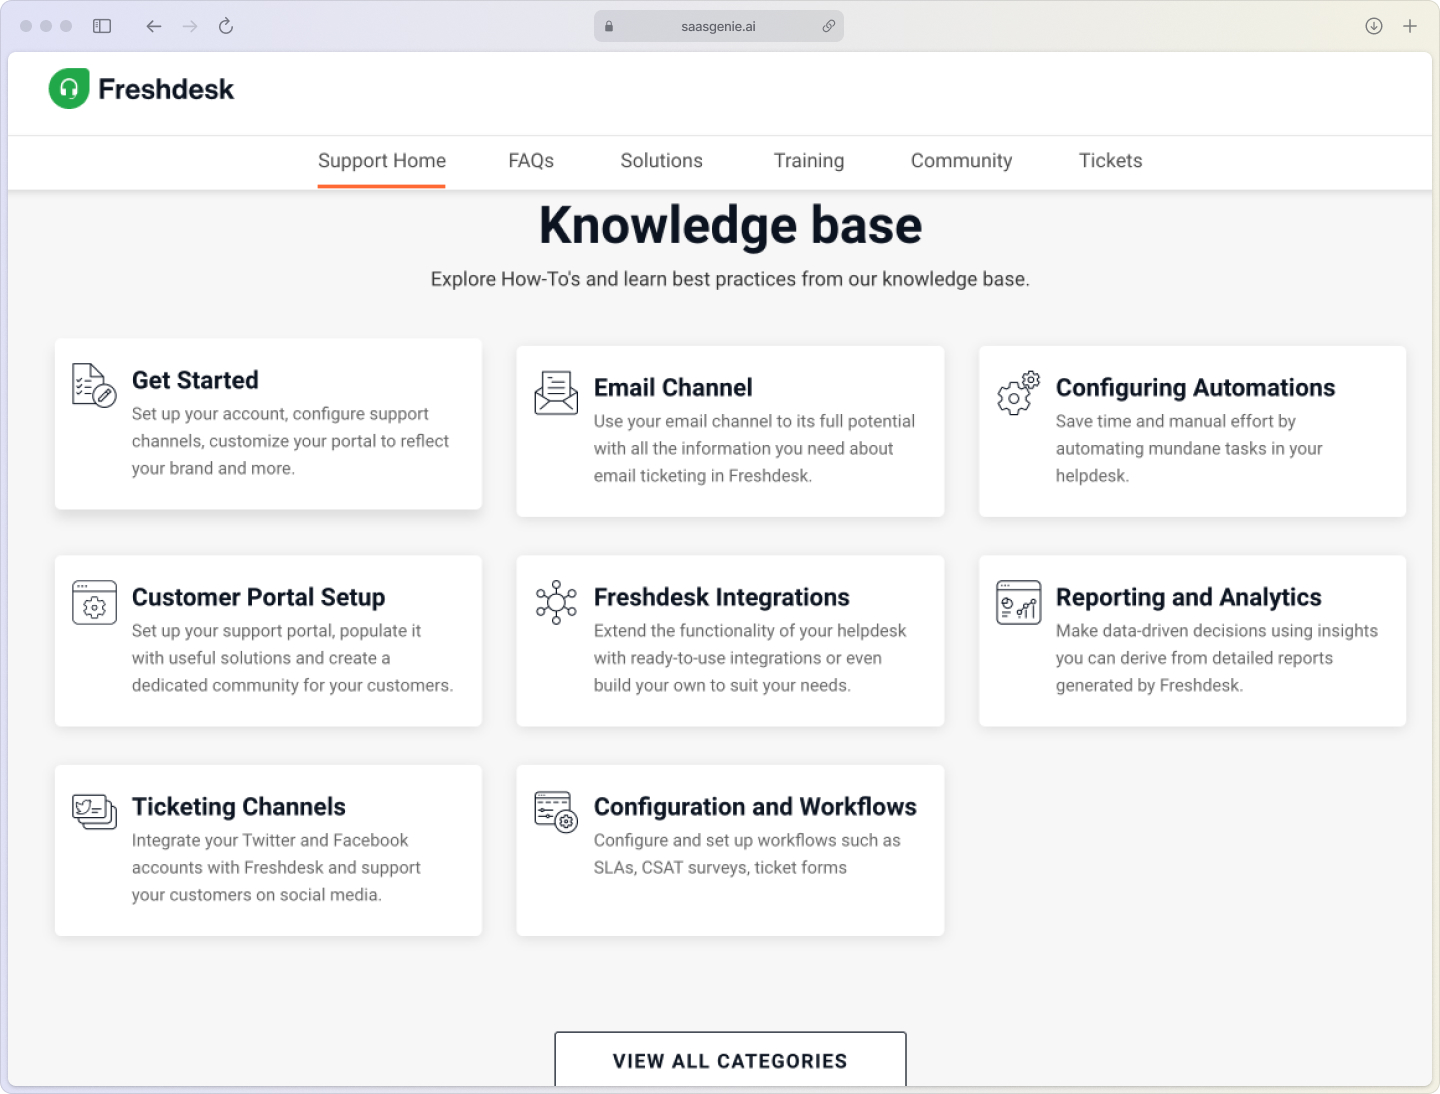Screen dimensions: 1440x1094
Task: Go forward with the browser forward arrow
Action: [190, 26]
